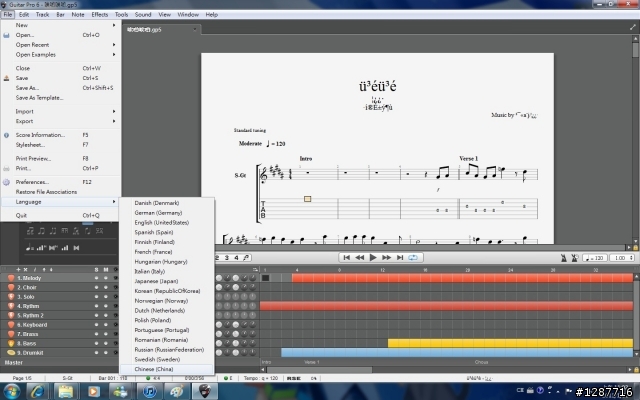Viewport: 640px width, 400px height.
Task: Click the Drumkit track cymbal icon
Action: coord(11,353)
